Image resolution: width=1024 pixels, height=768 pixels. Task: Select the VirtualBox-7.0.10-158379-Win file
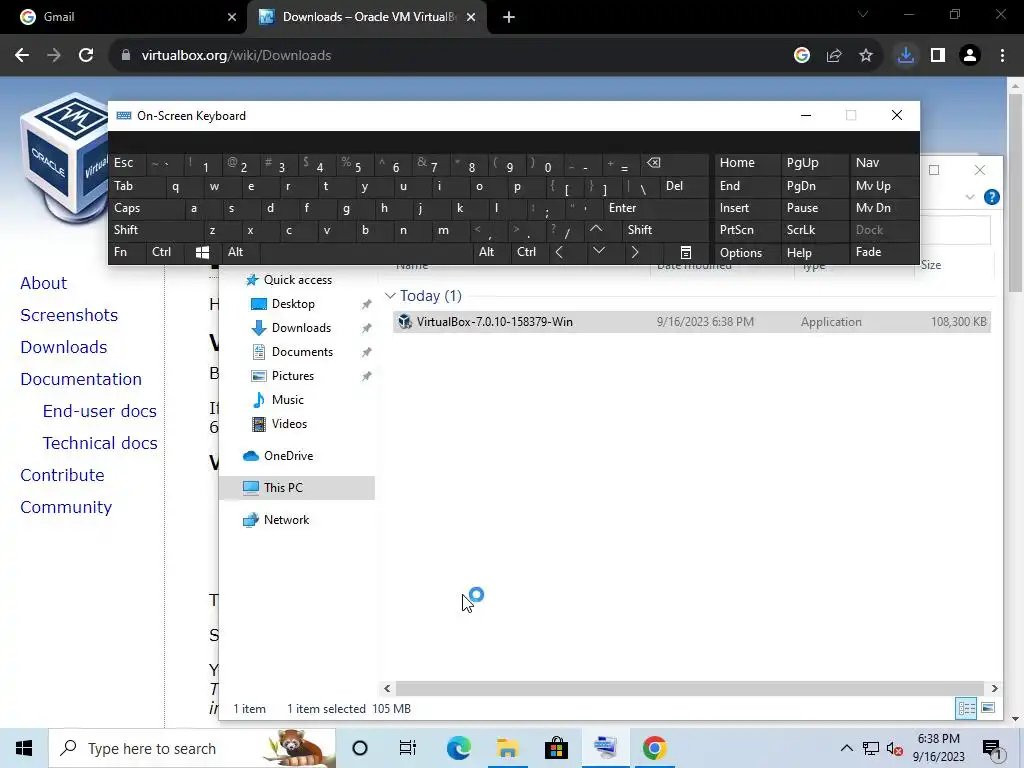[692, 322]
